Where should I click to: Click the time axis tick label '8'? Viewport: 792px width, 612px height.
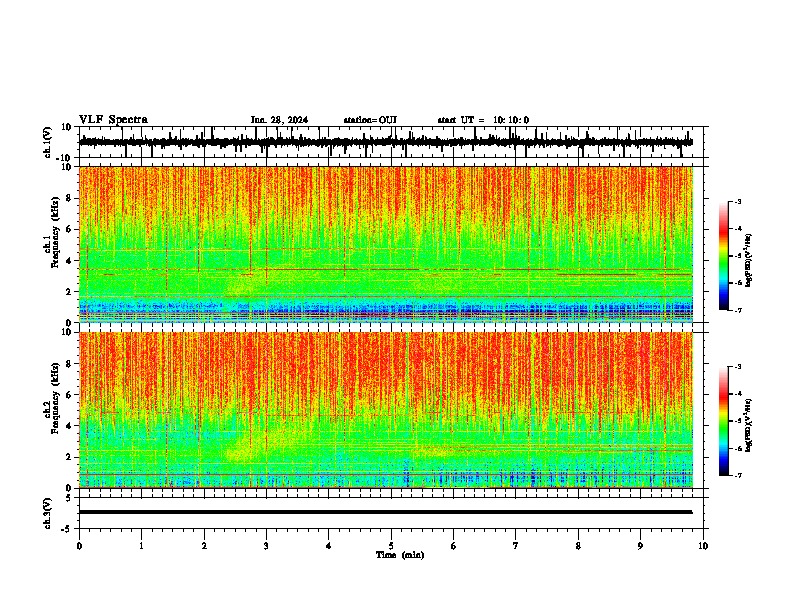click(578, 546)
